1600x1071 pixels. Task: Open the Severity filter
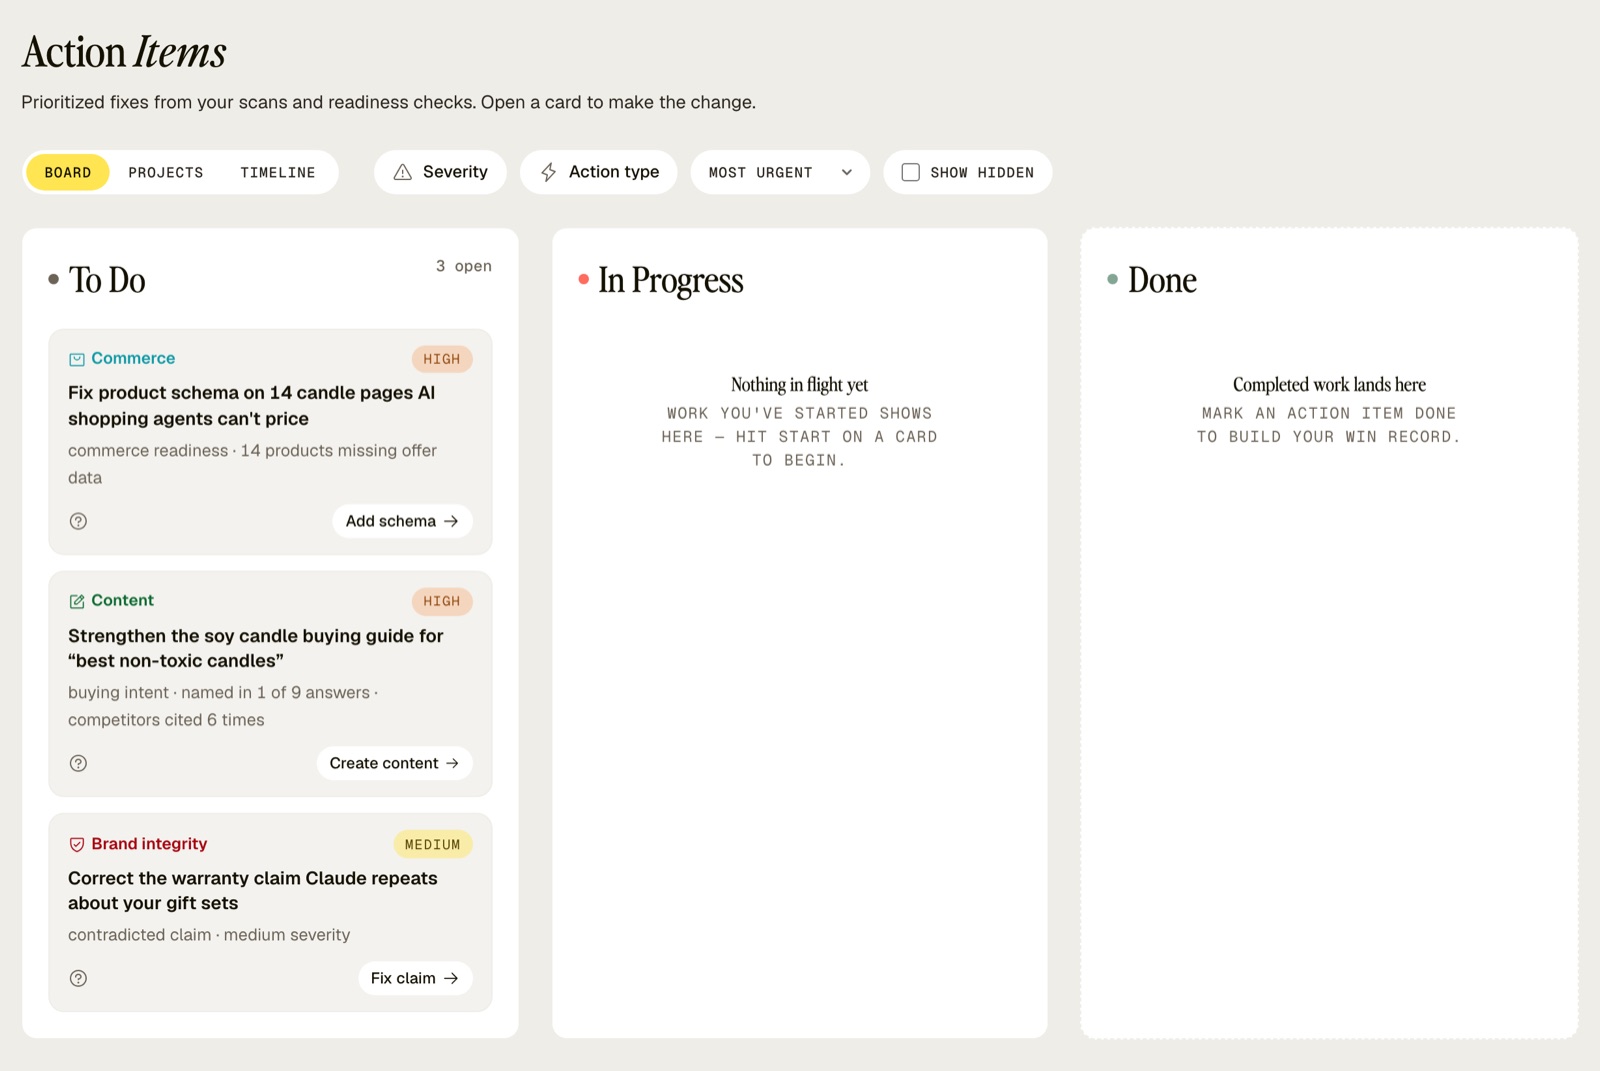click(x=440, y=172)
